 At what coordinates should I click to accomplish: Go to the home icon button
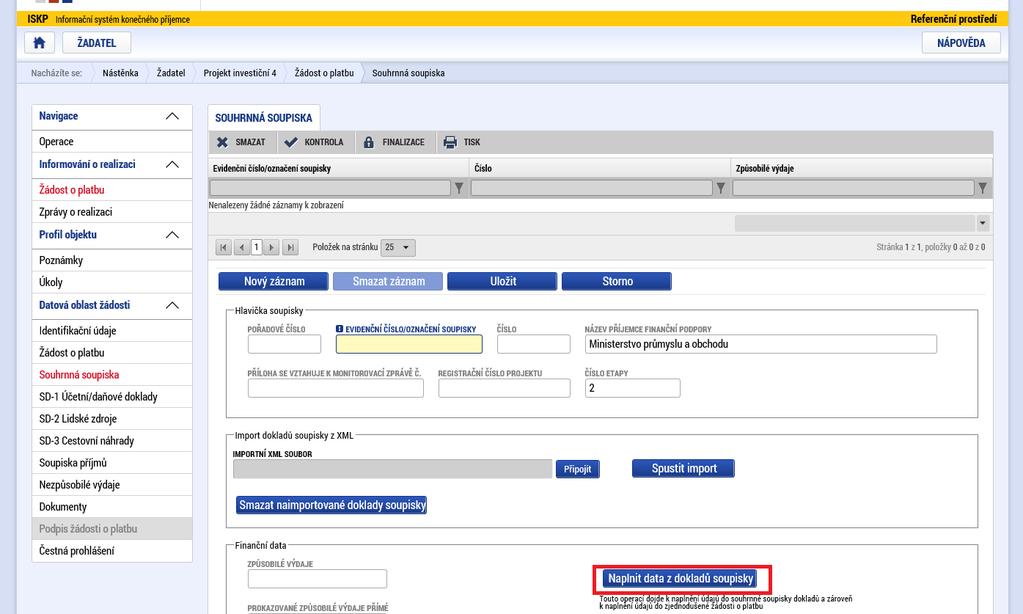coord(39,43)
